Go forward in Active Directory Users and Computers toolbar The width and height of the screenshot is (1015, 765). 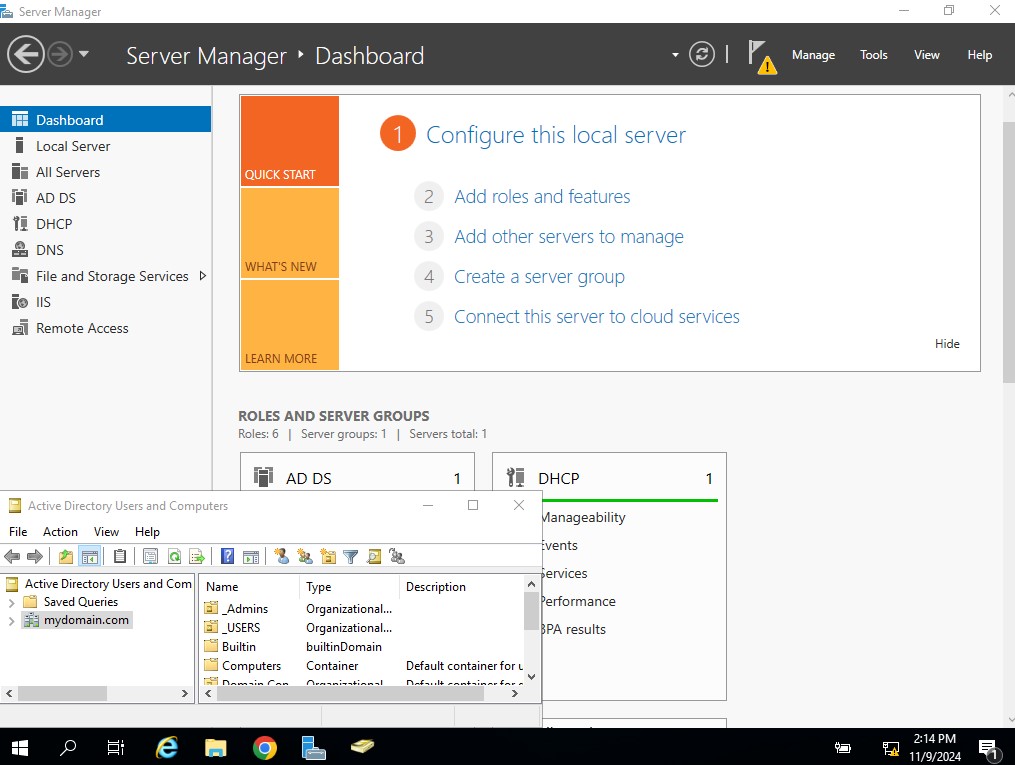[x=35, y=556]
